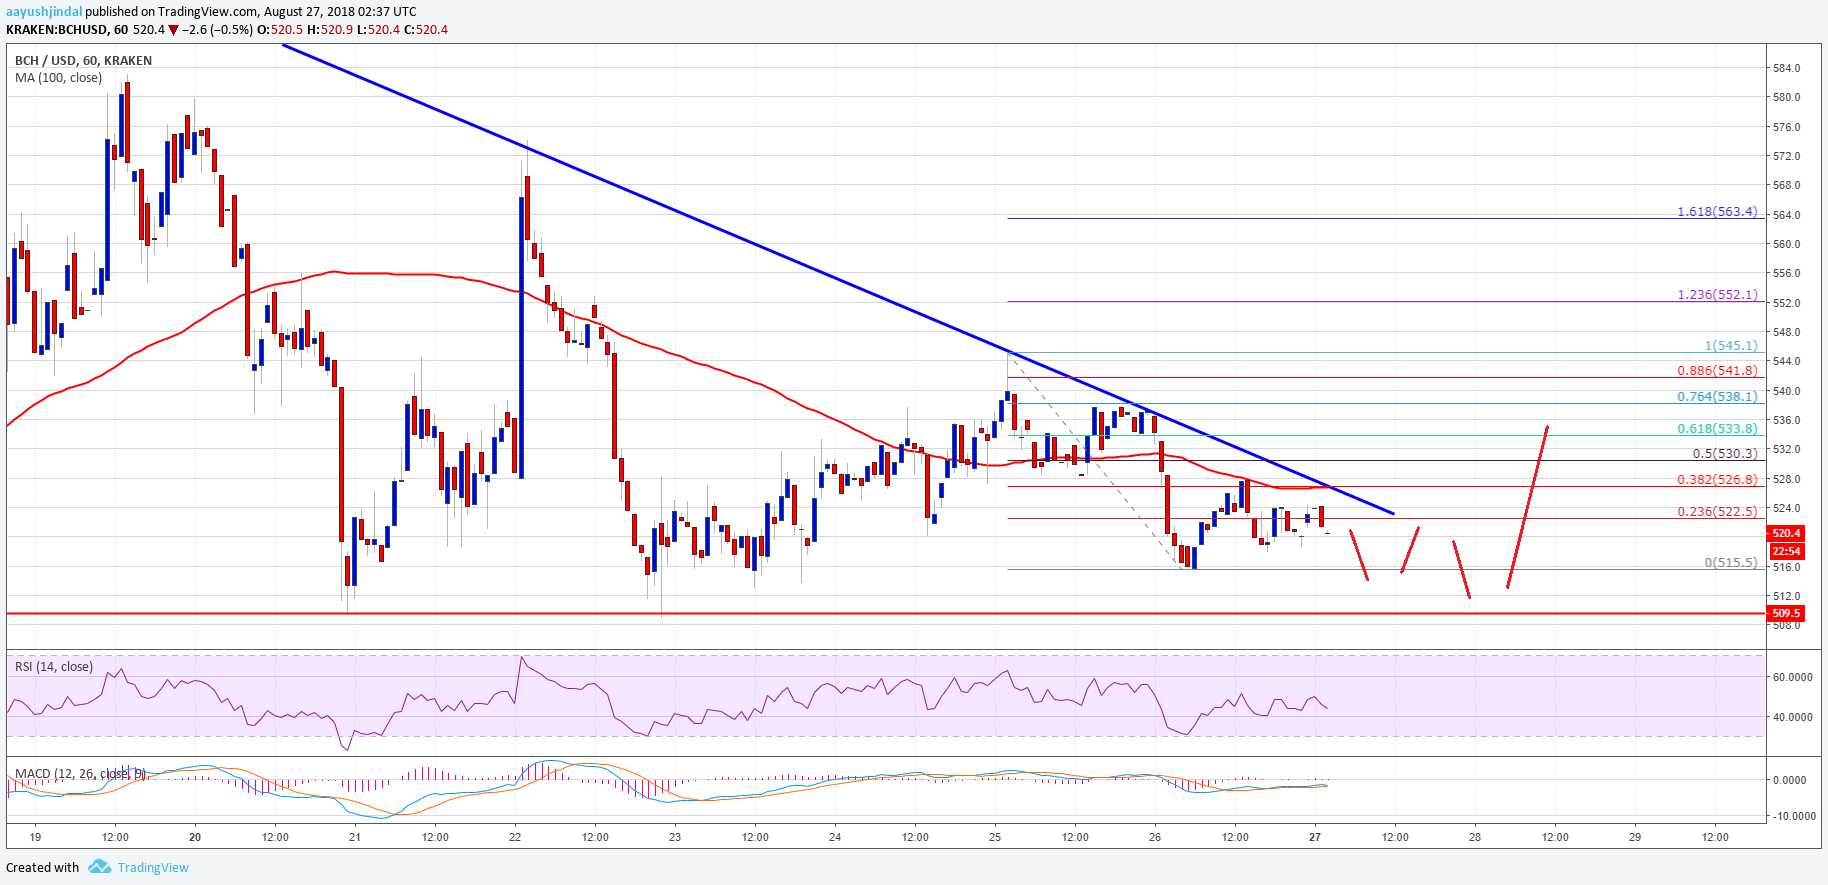Click the date label 22 on time axis

(515, 838)
